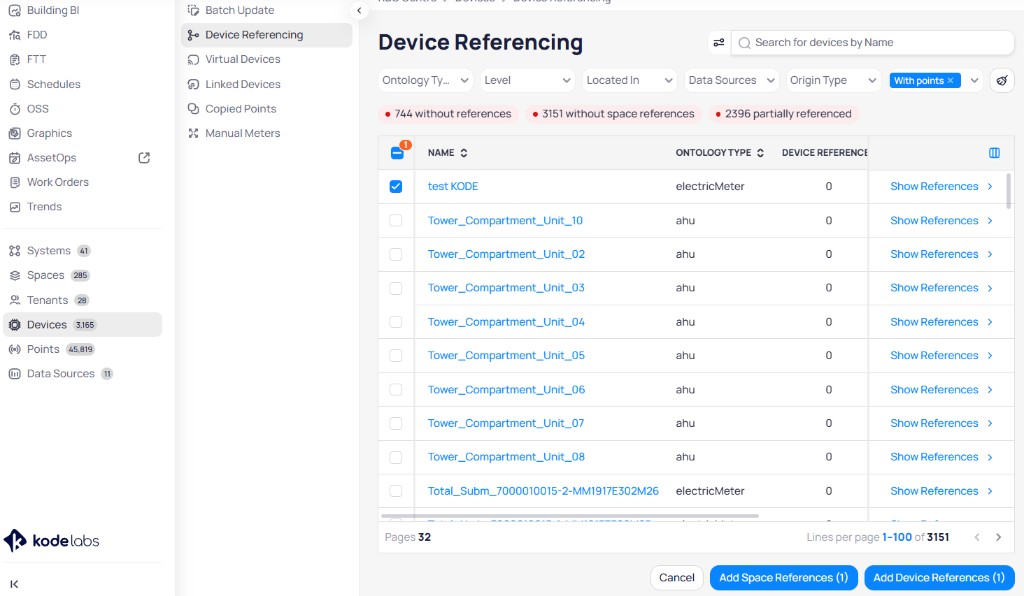This screenshot has height=596, width=1024.
Task: Click the Linked Devices icon
Action: click(x=193, y=84)
